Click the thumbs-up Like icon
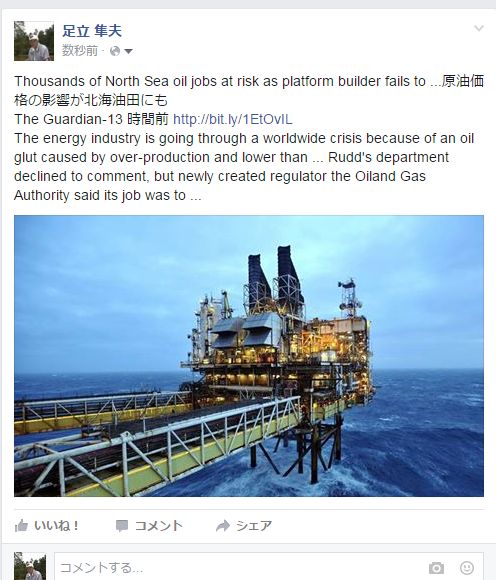This screenshot has width=496, height=580. coord(21,525)
